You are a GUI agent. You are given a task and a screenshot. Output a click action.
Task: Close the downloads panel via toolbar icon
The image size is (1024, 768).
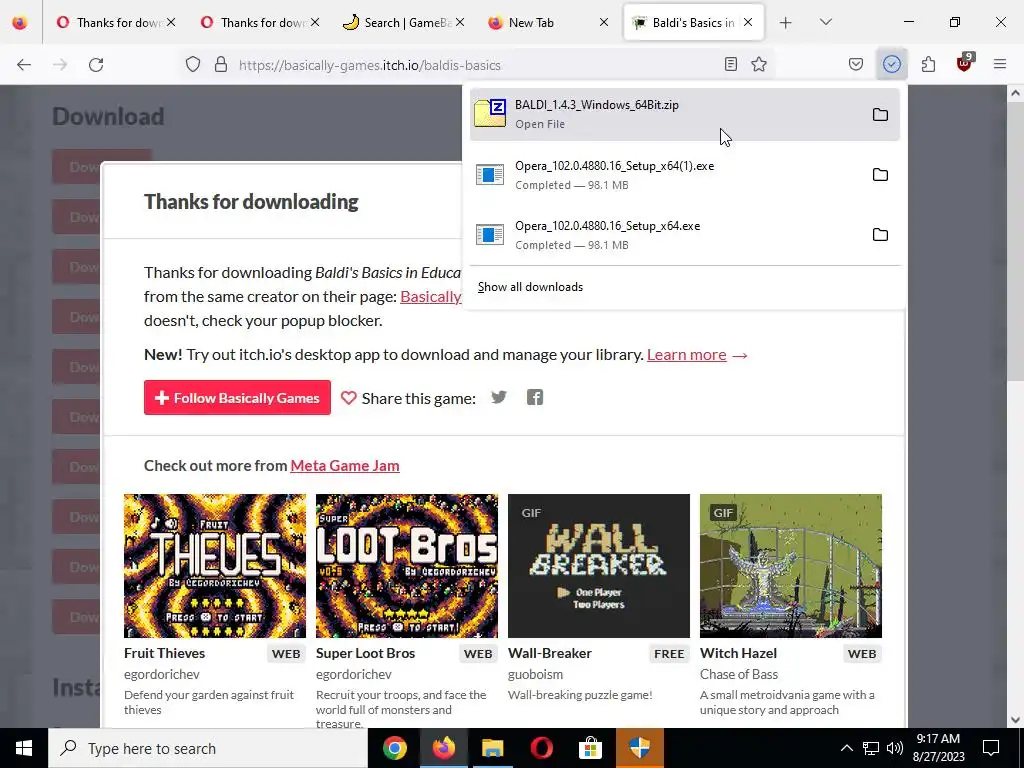tap(891, 64)
